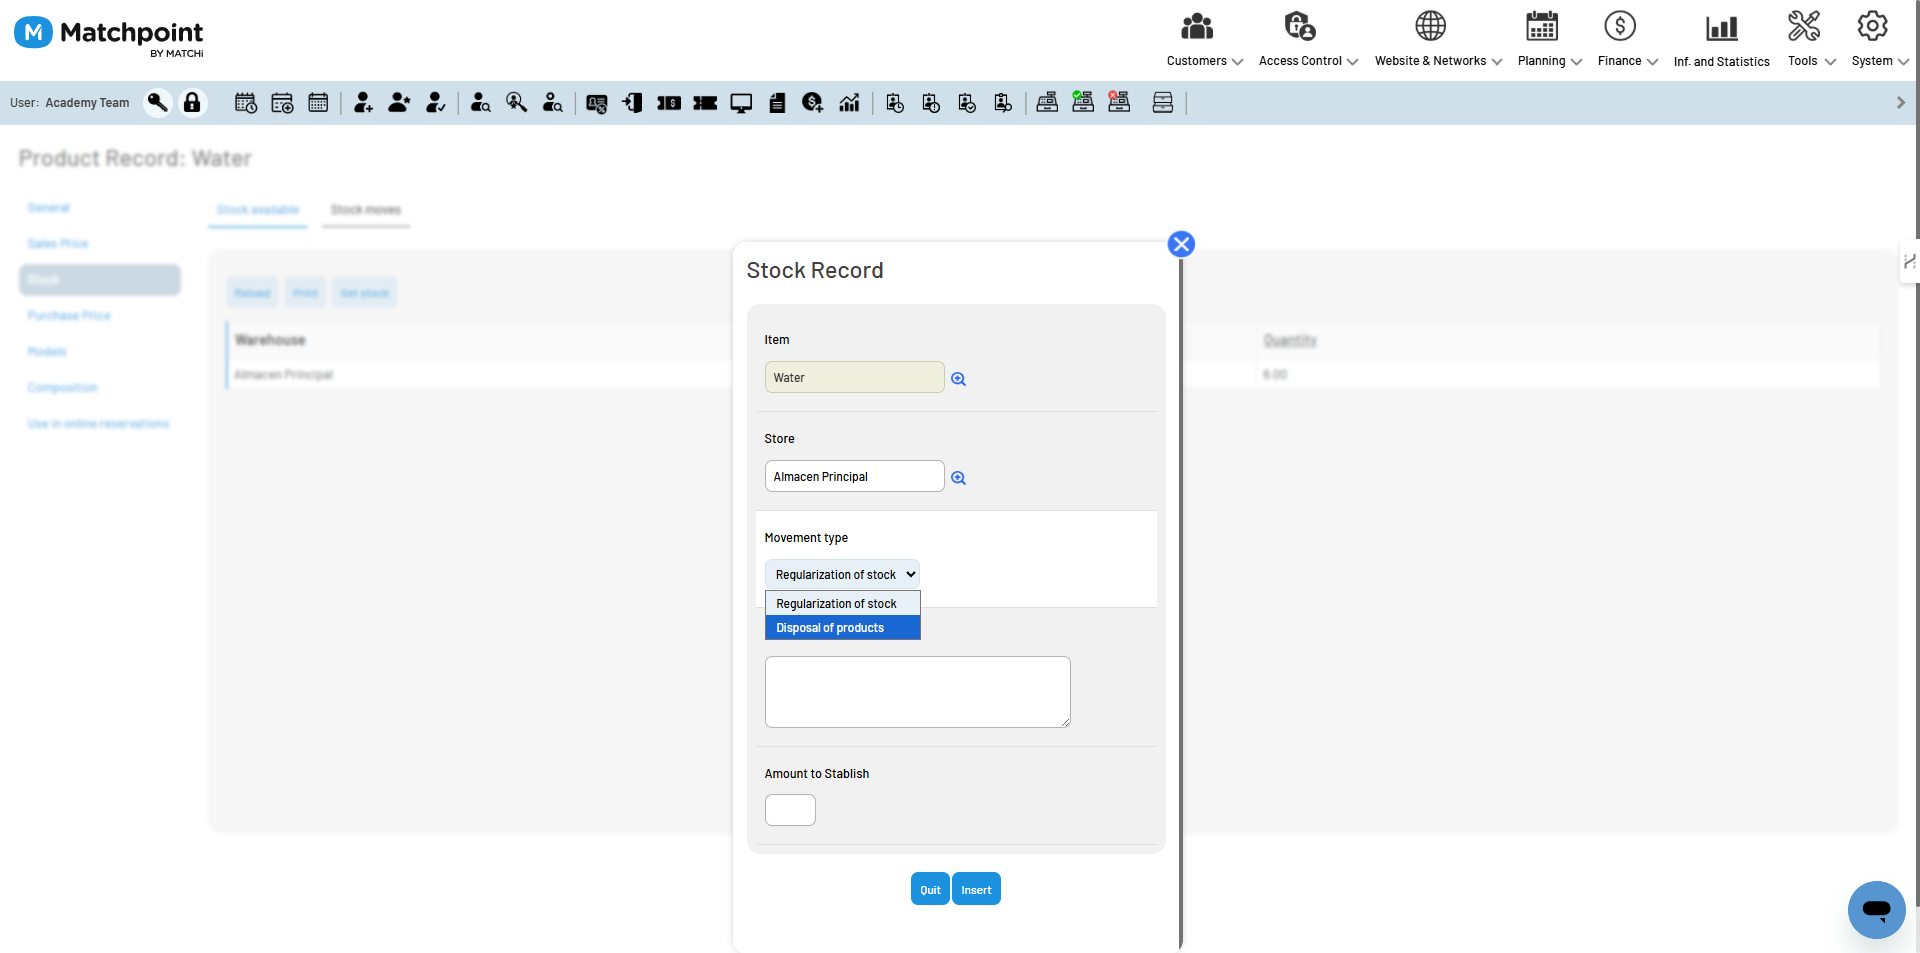Click the calendar with plus icon

[282, 103]
